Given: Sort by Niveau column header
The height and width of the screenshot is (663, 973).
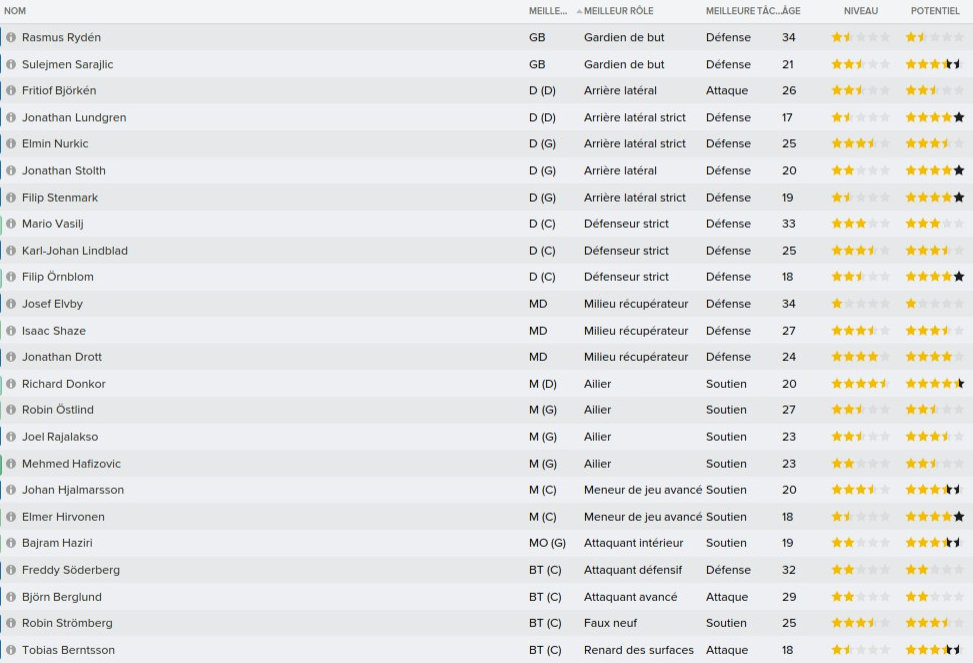Looking at the screenshot, I should click(x=860, y=11).
